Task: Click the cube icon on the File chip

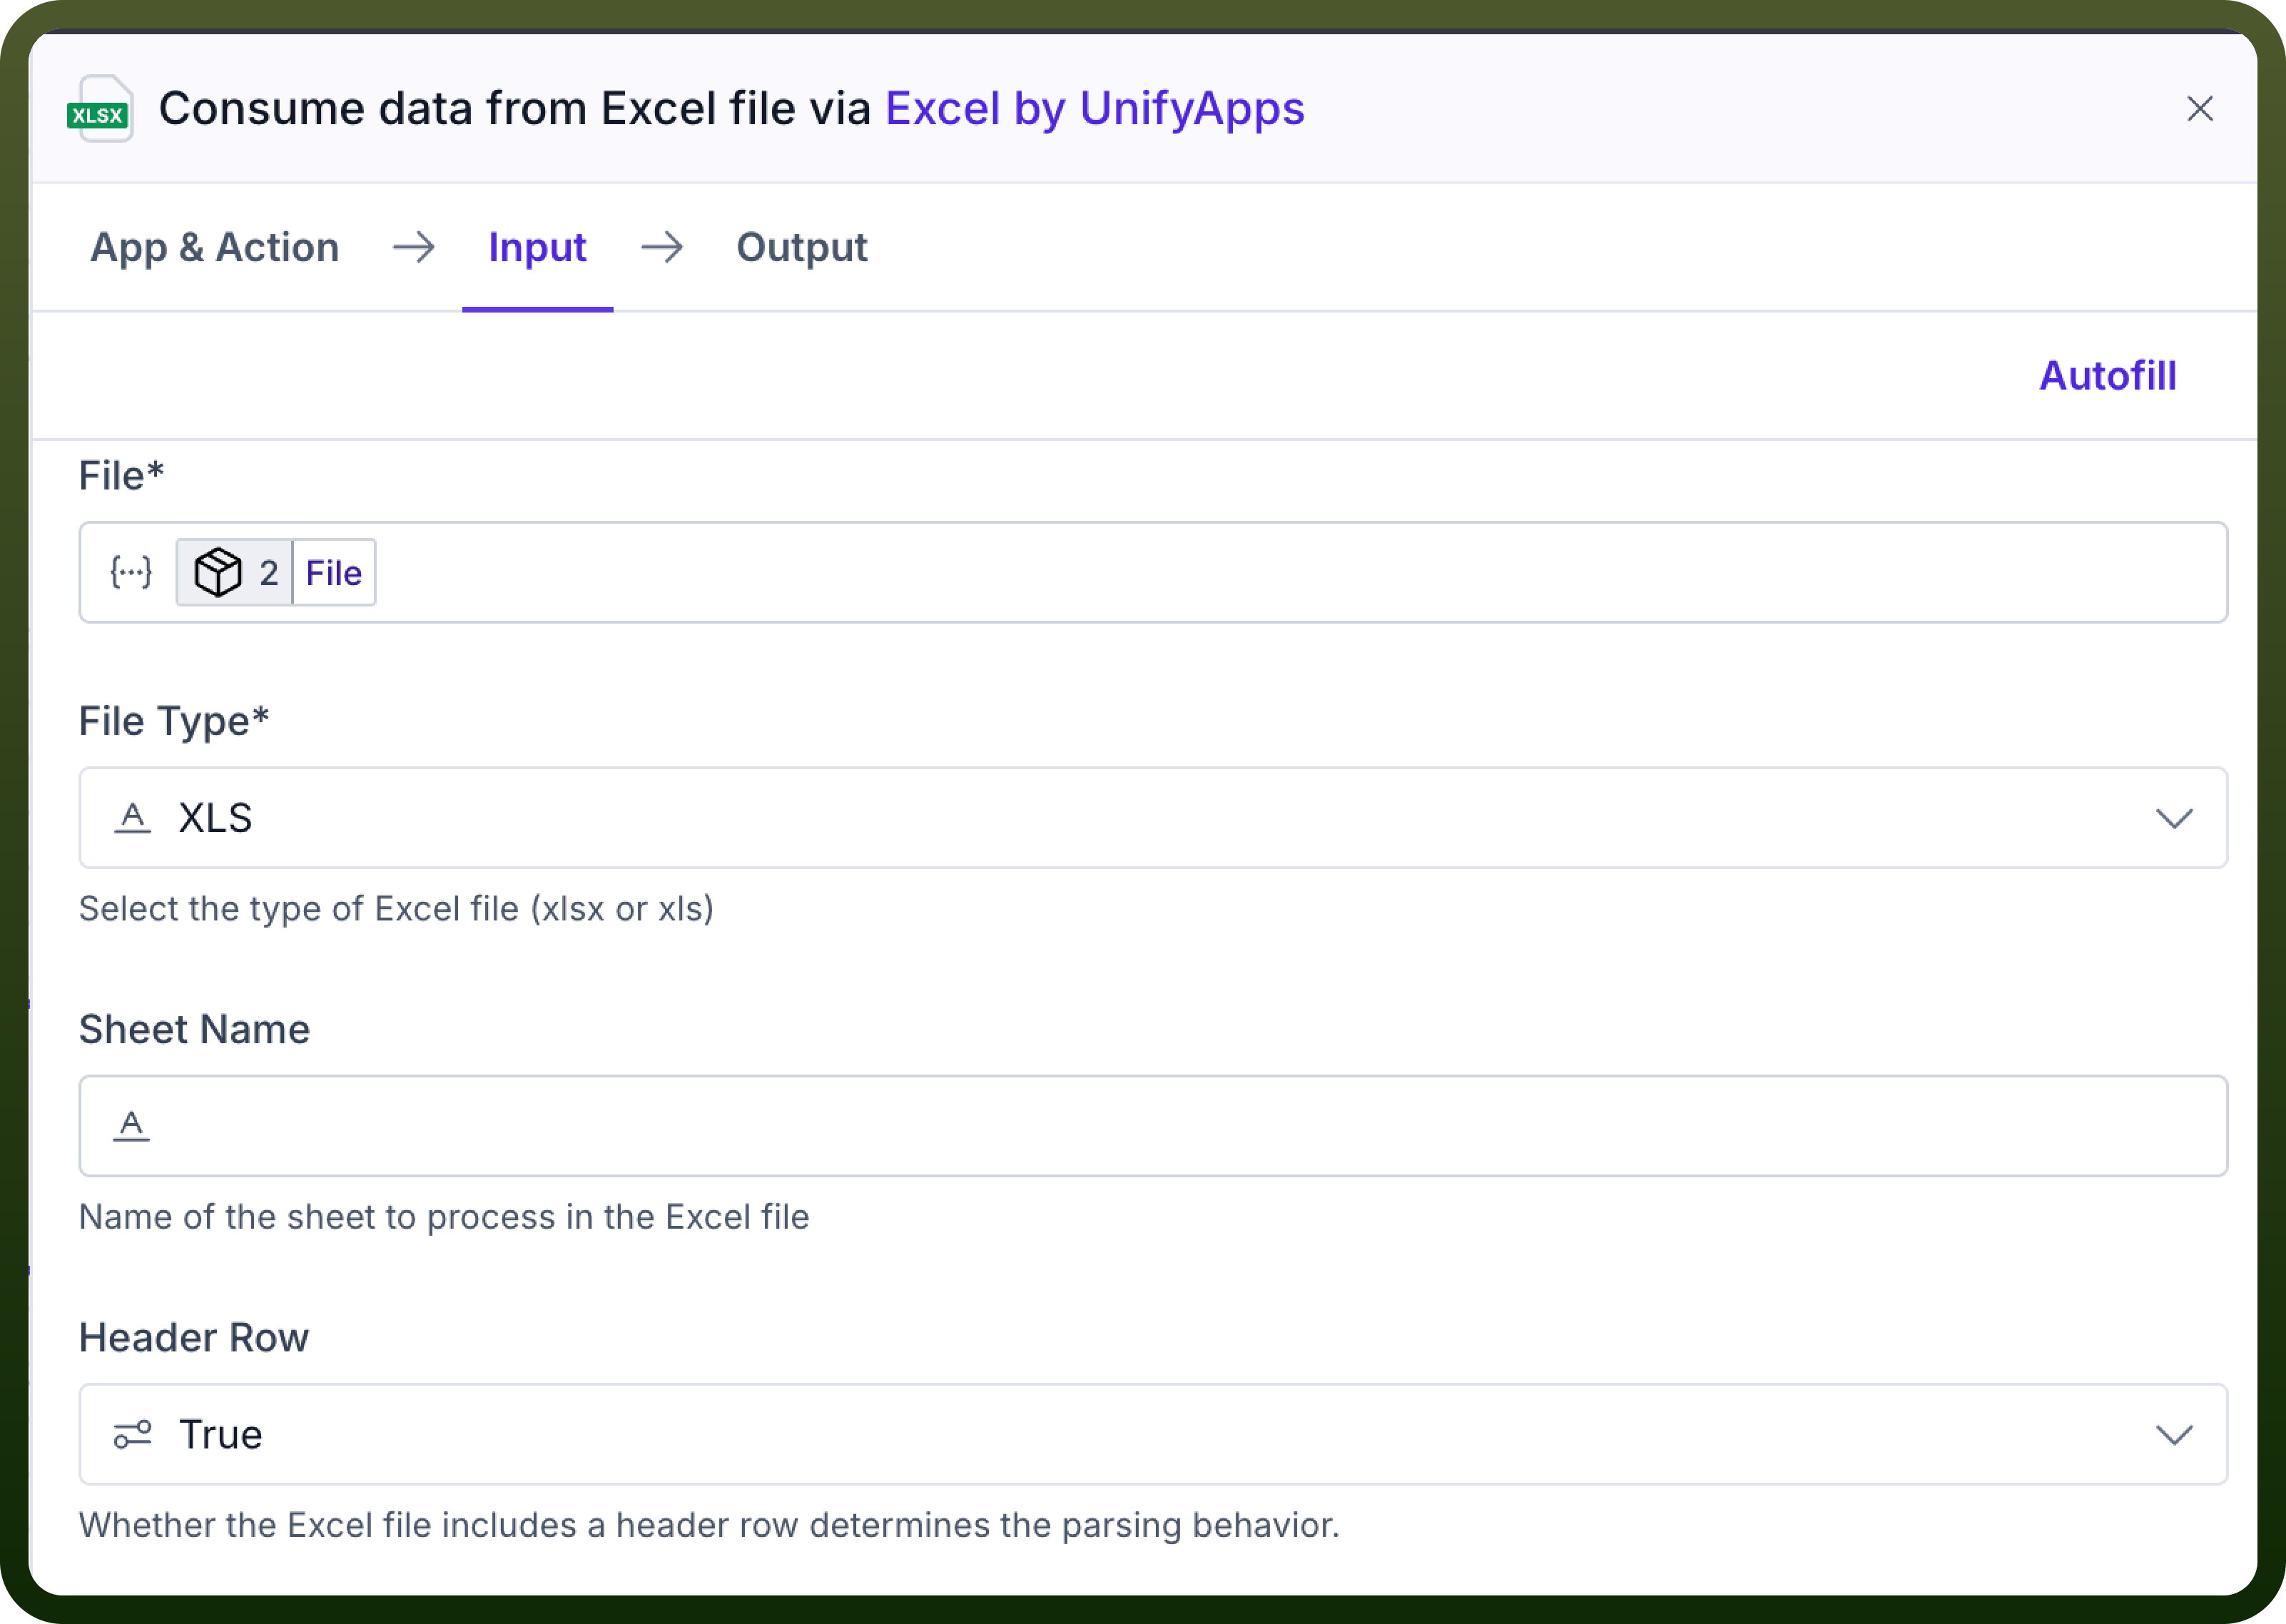Action: 218,572
